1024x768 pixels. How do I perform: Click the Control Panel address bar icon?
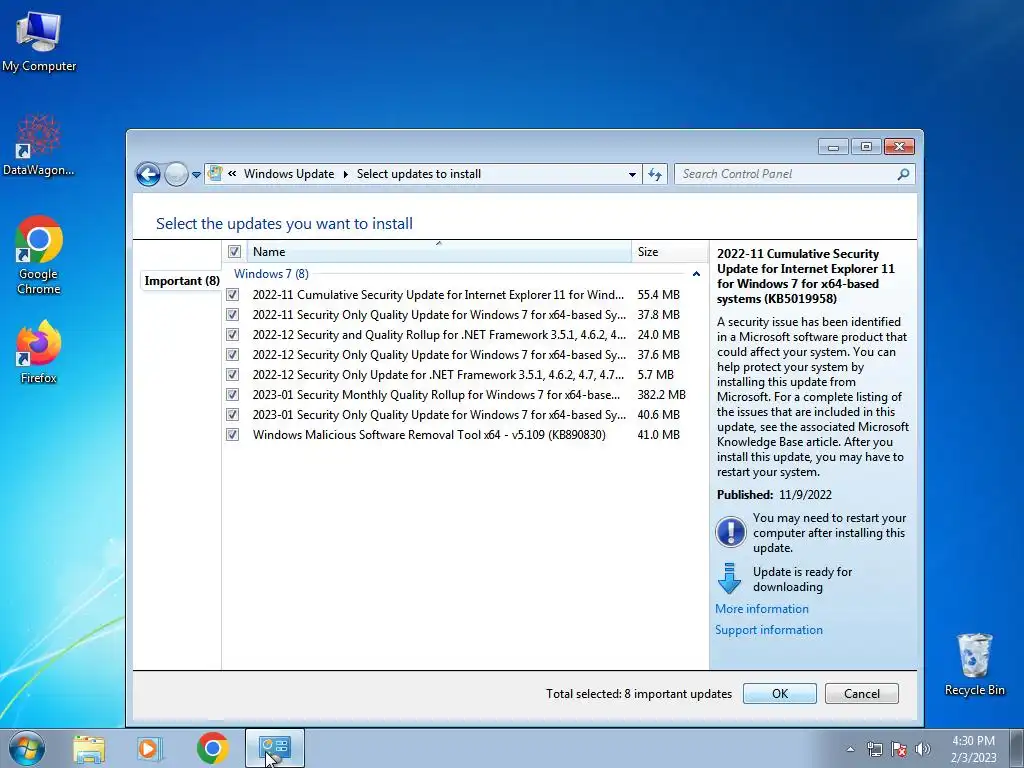(x=214, y=174)
